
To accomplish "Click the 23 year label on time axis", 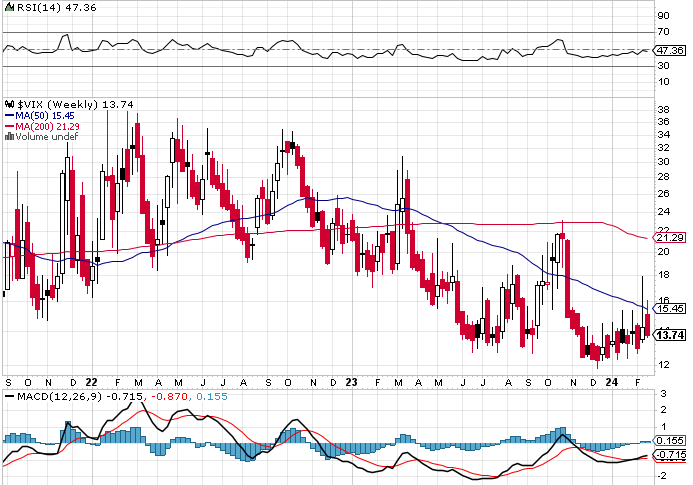I will (x=351, y=382).
